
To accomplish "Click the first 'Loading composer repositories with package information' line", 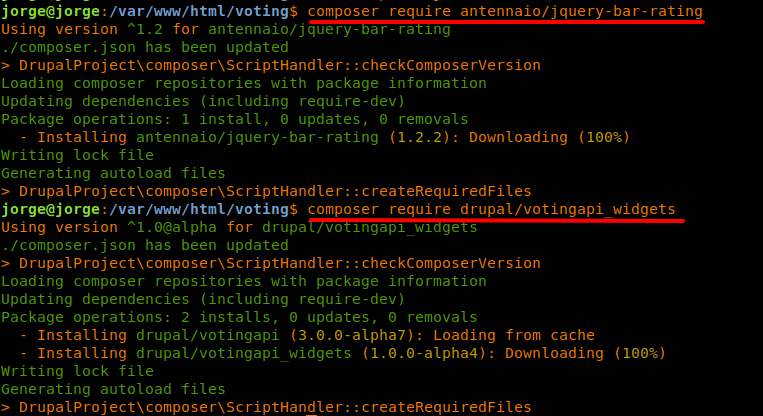I will tap(244, 83).
